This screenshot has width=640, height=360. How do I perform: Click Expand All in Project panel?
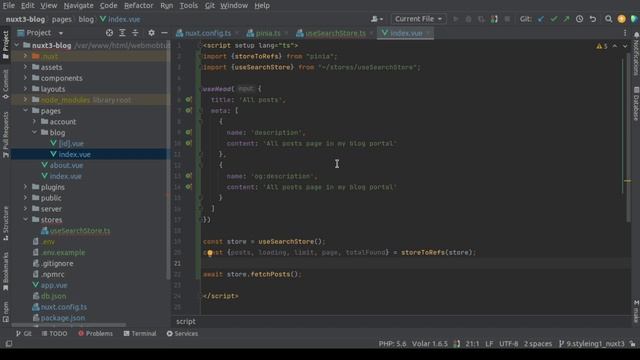coord(122,33)
